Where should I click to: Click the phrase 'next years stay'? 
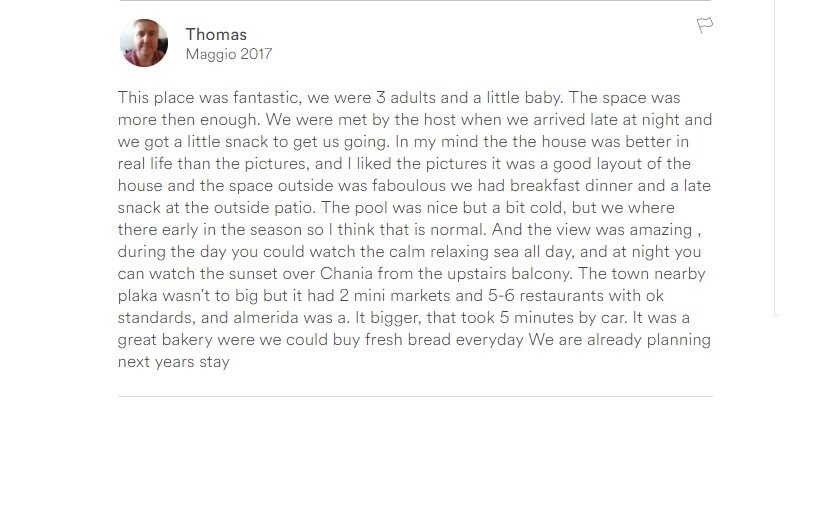point(174,362)
